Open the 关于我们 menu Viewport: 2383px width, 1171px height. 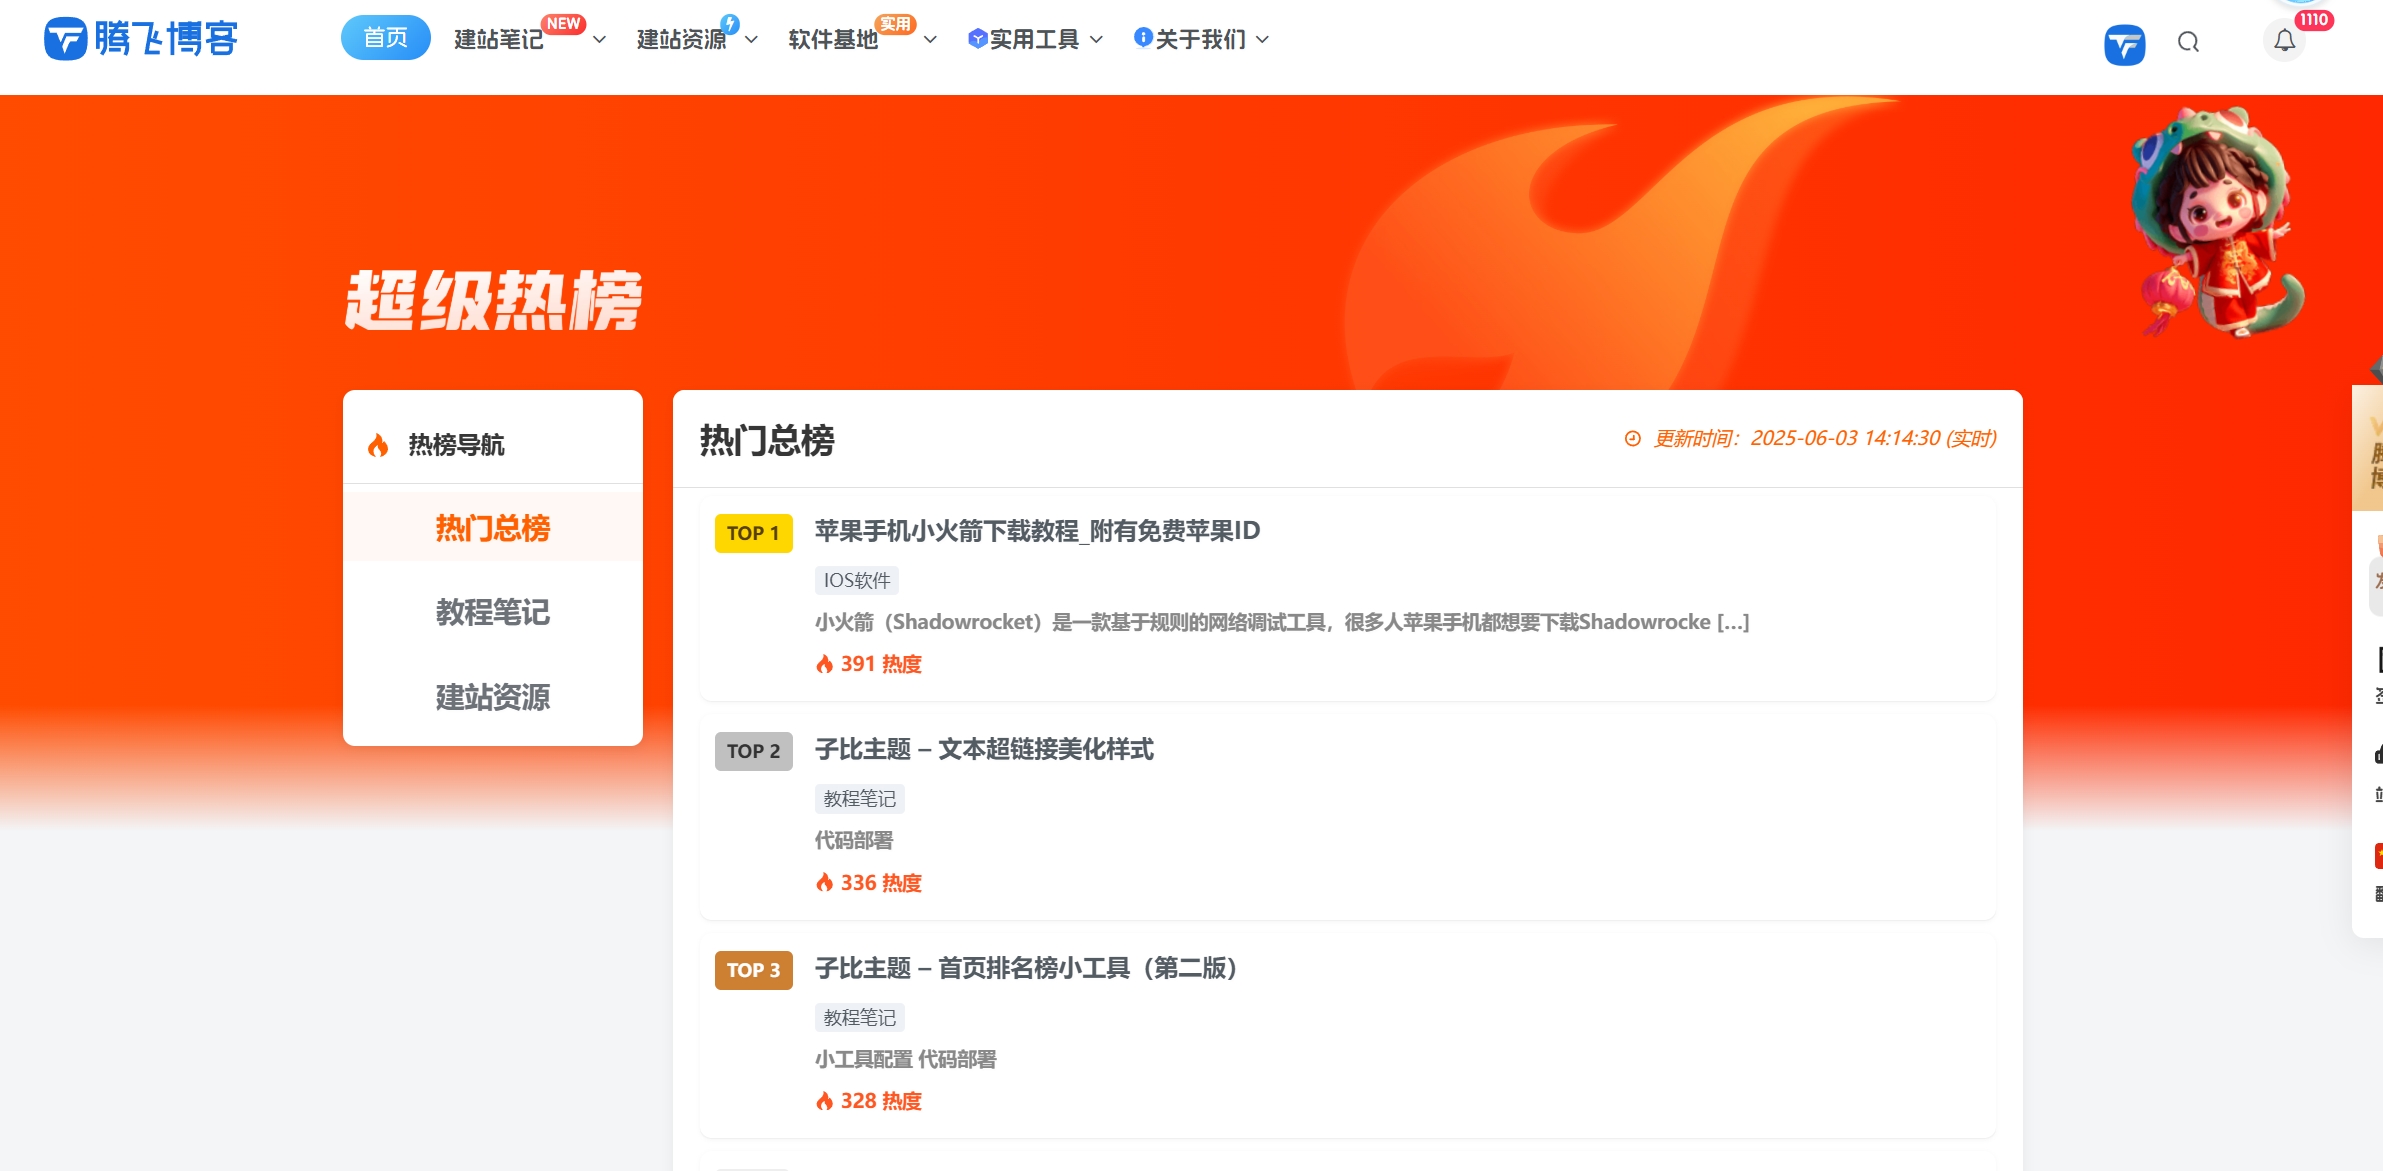(x=1201, y=40)
